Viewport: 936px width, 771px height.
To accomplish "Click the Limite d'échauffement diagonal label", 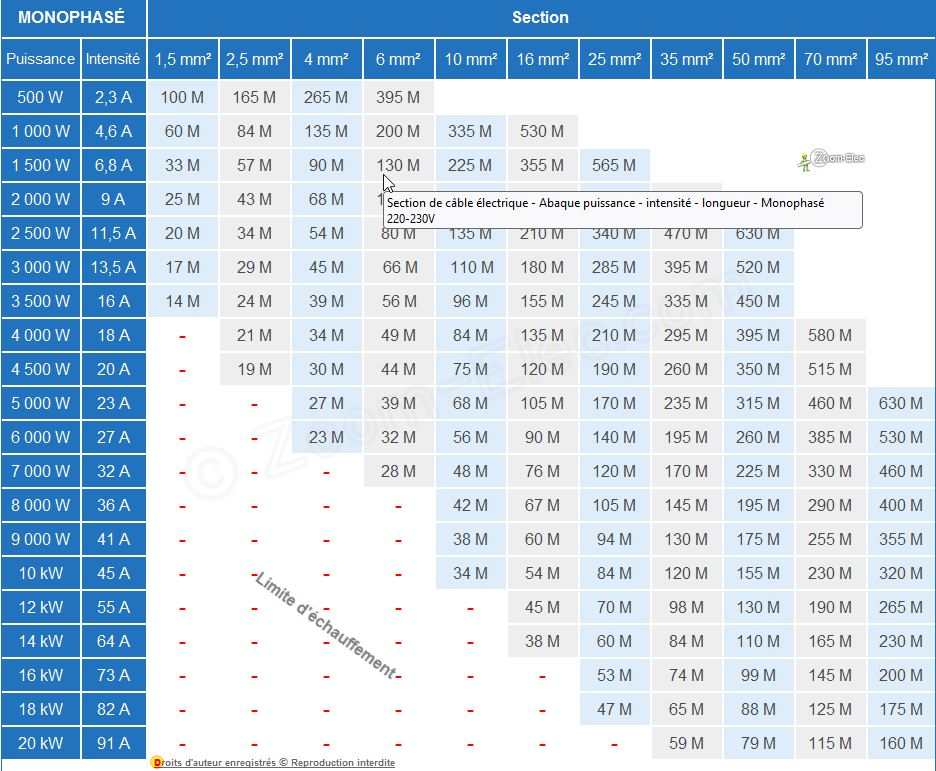I will (325, 626).
